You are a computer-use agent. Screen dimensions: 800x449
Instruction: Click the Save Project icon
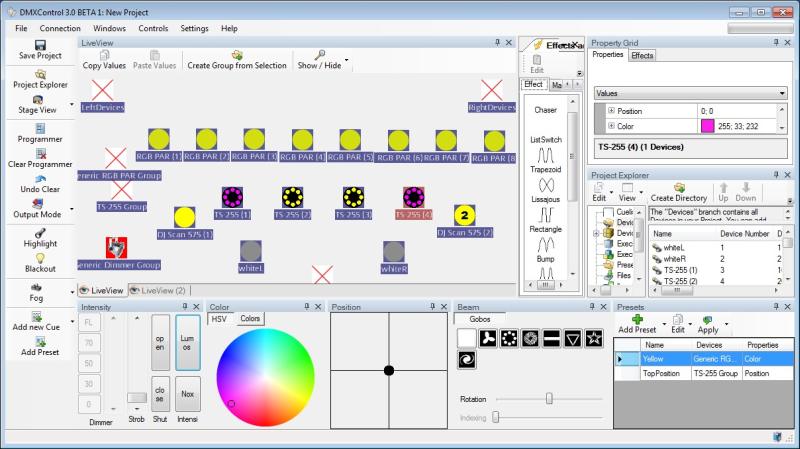pos(40,45)
